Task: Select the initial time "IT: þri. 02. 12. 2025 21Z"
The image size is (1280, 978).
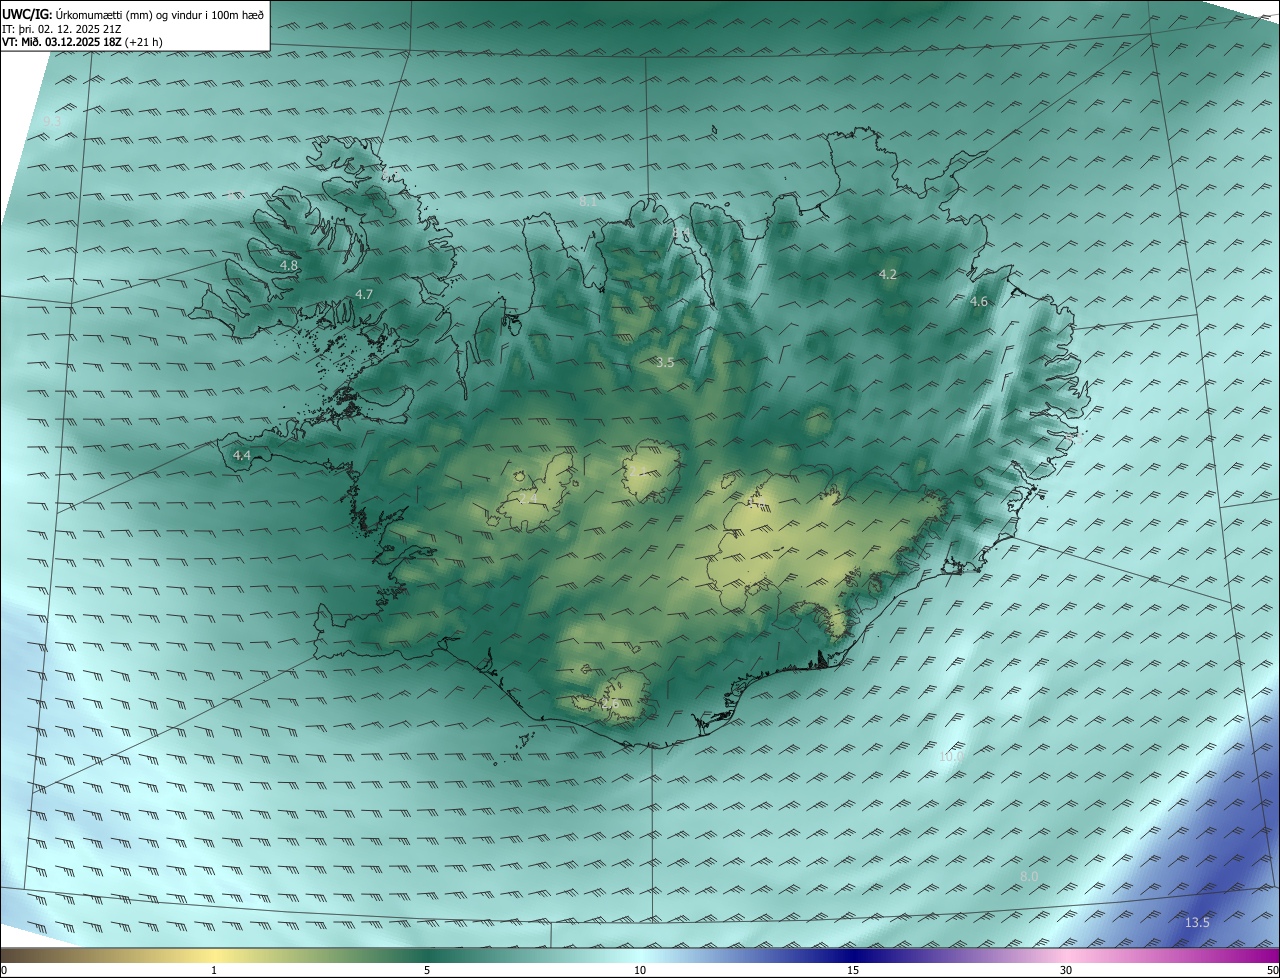Action: pos(62,29)
